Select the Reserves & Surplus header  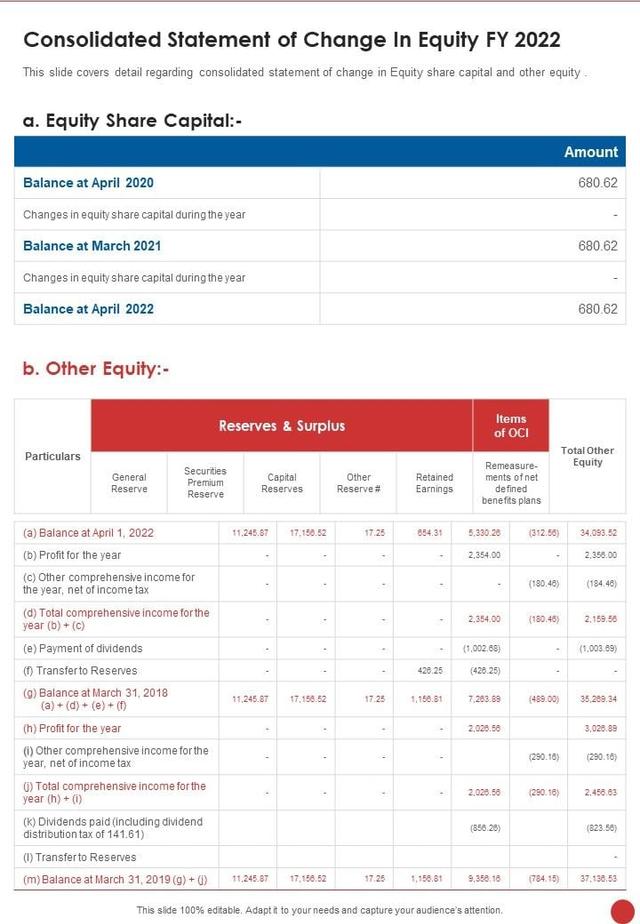[282, 425]
